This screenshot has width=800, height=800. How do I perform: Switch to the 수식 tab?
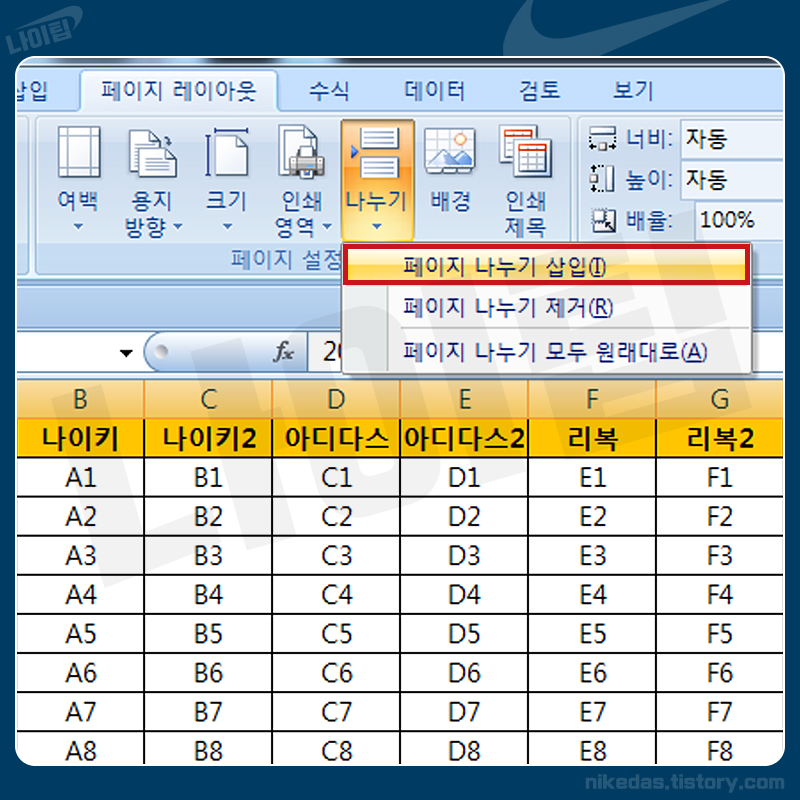click(329, 91)
